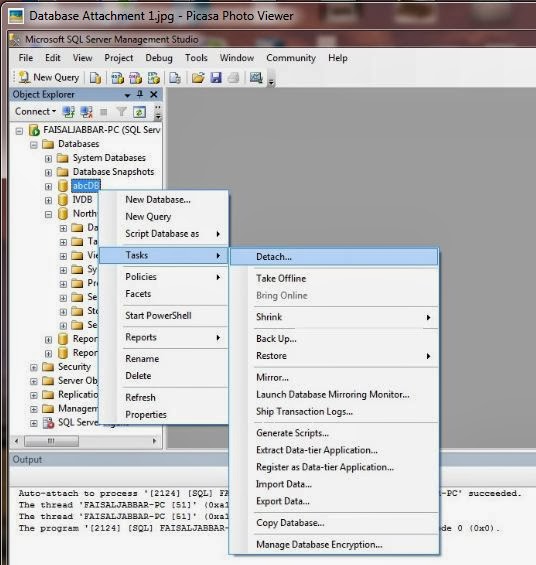Click the FAISALJABBAR-PC server icon
Image resolution: width=536 pixels, height=565 pixels.
click(x=34, y=130)
